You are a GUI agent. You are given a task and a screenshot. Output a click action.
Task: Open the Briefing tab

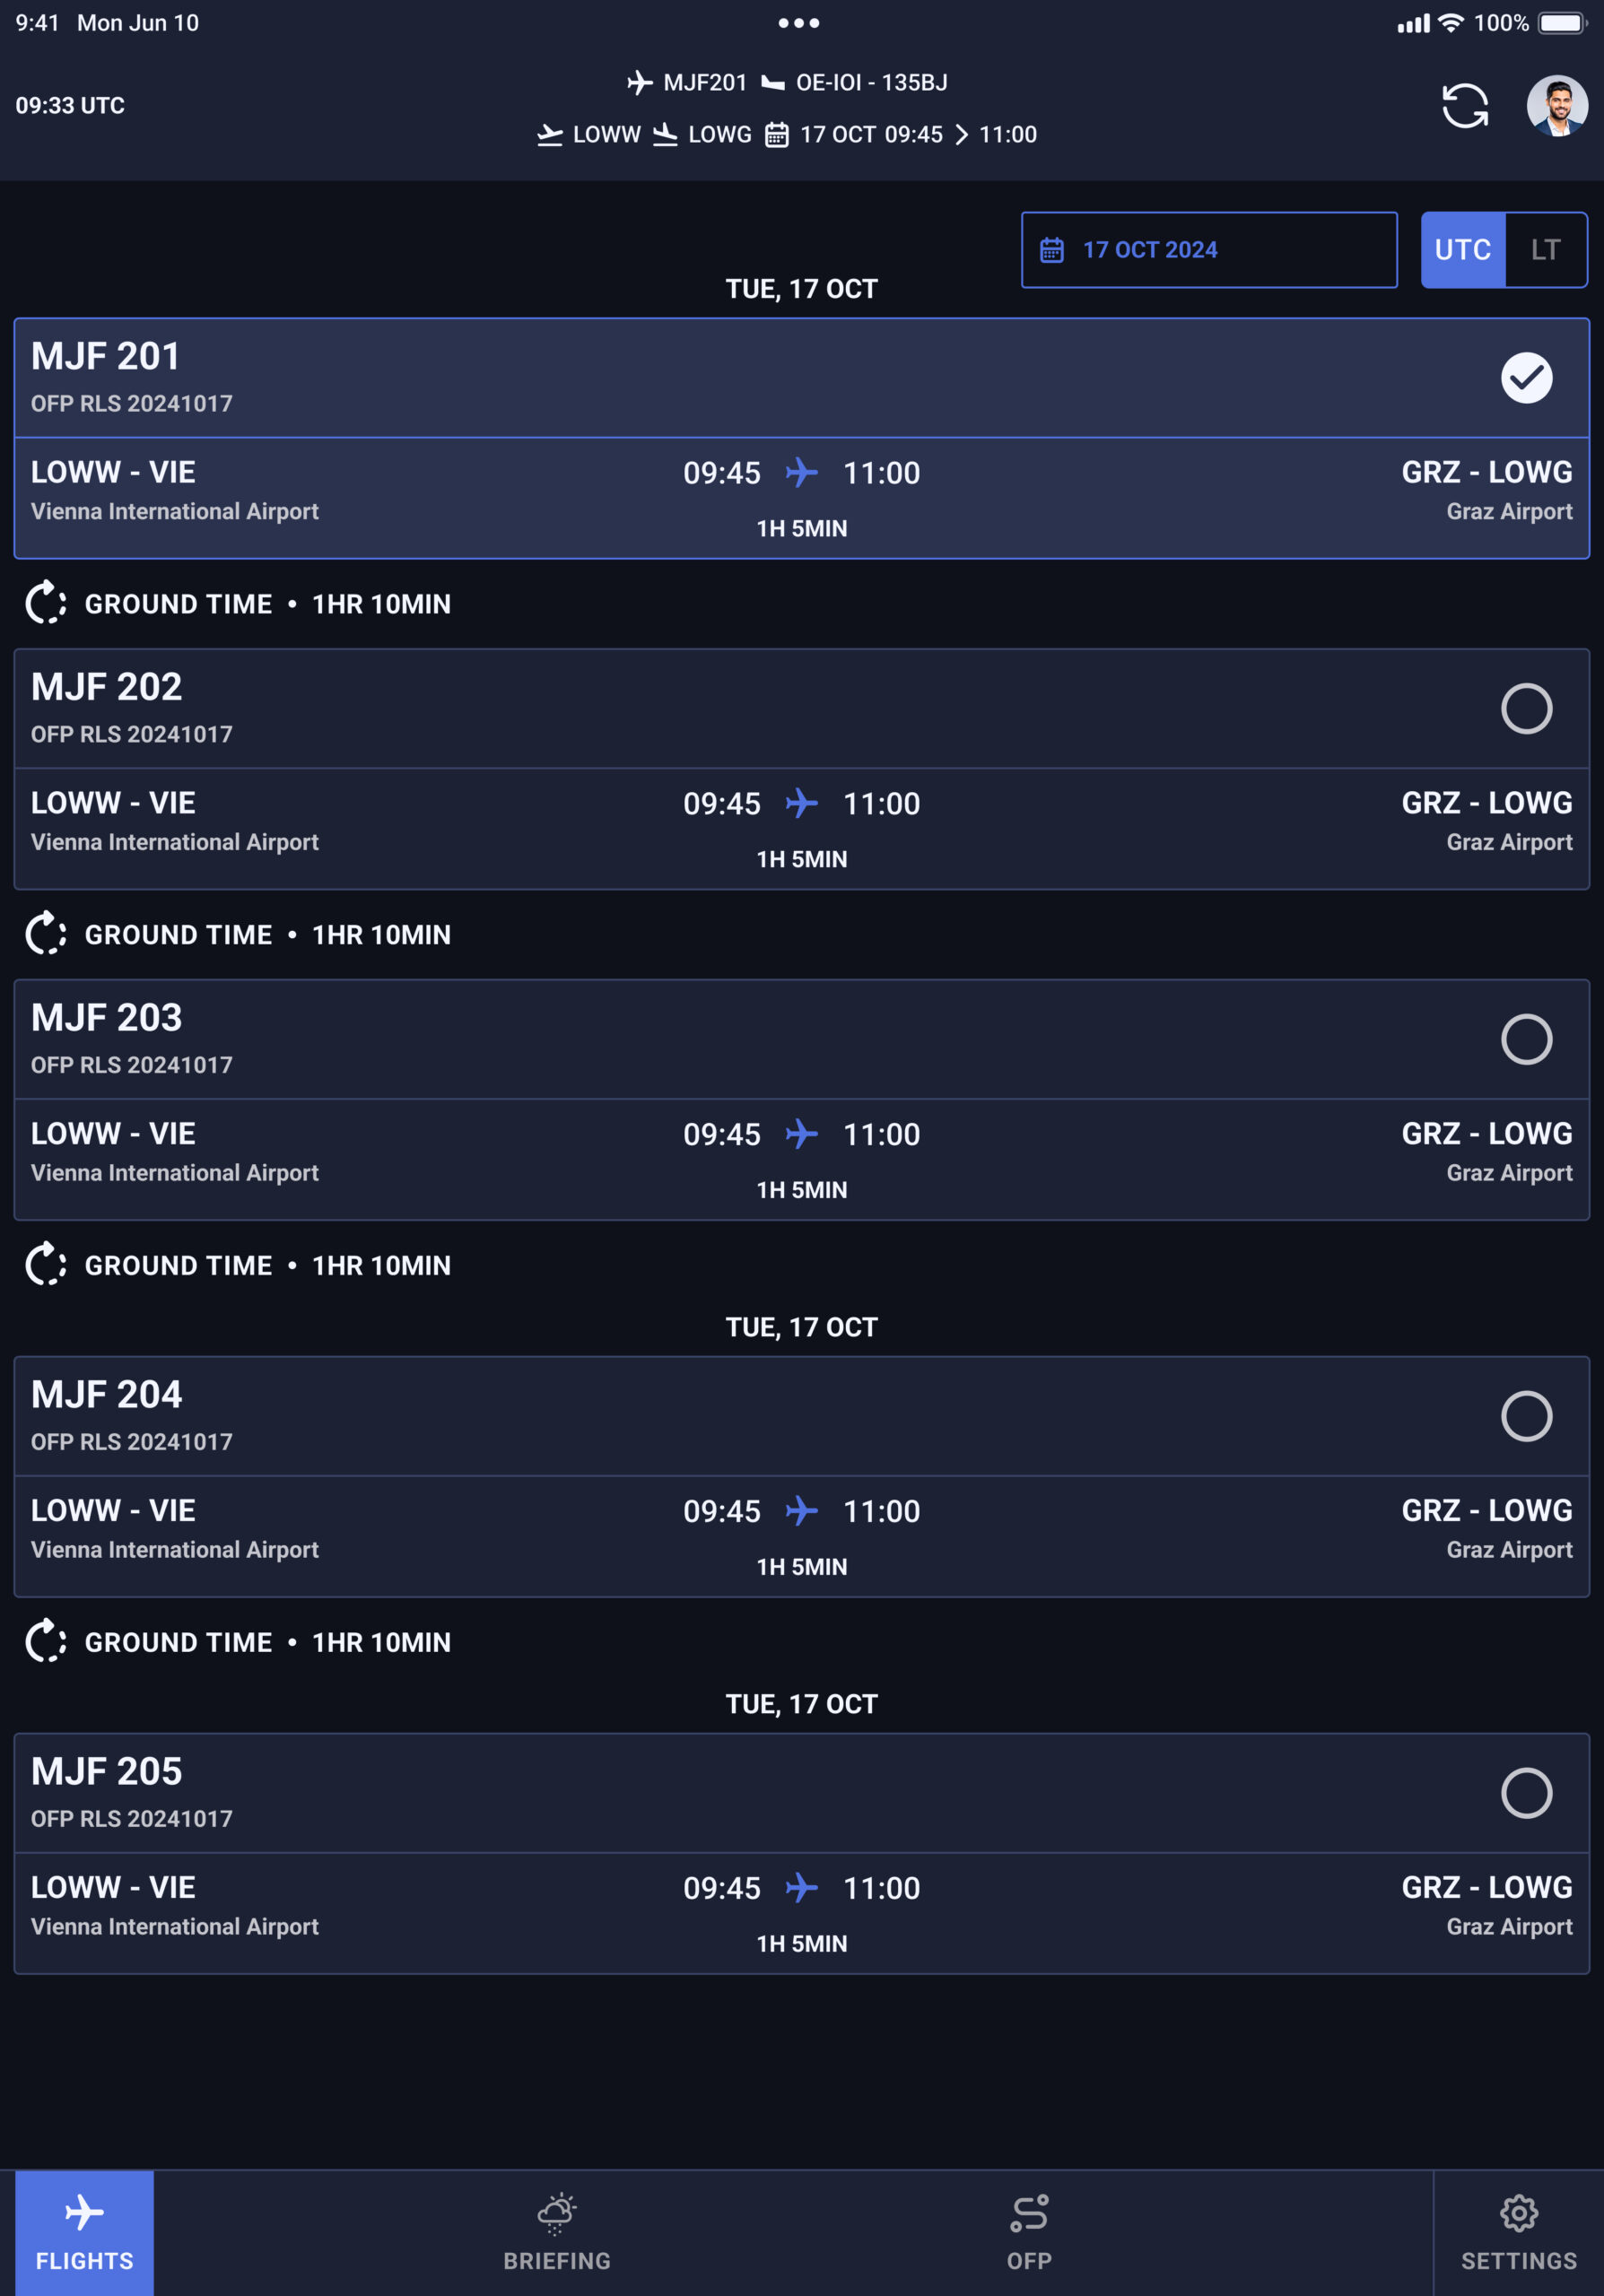pos(557,2232)
